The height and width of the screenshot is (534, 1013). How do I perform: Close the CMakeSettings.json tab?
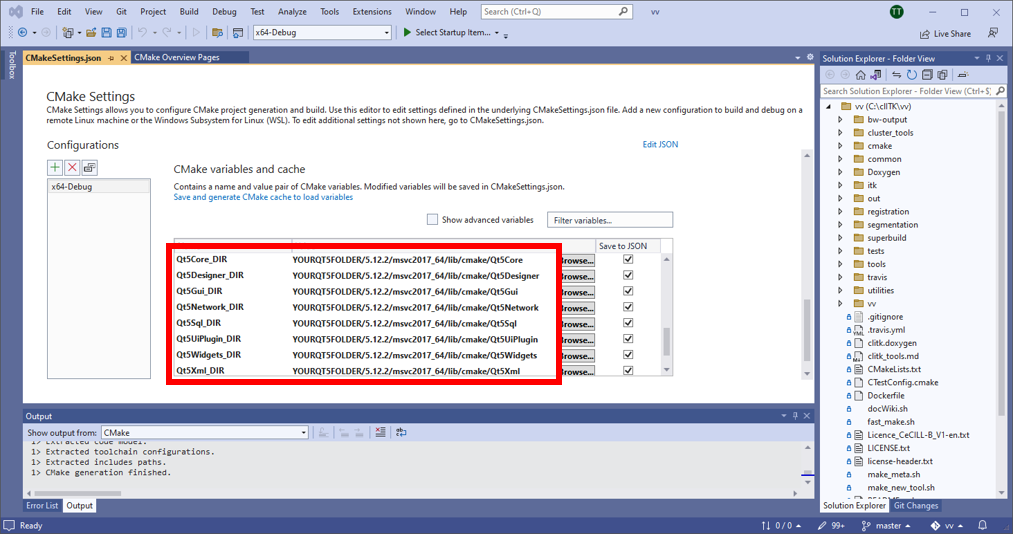(x=123, y=58)
